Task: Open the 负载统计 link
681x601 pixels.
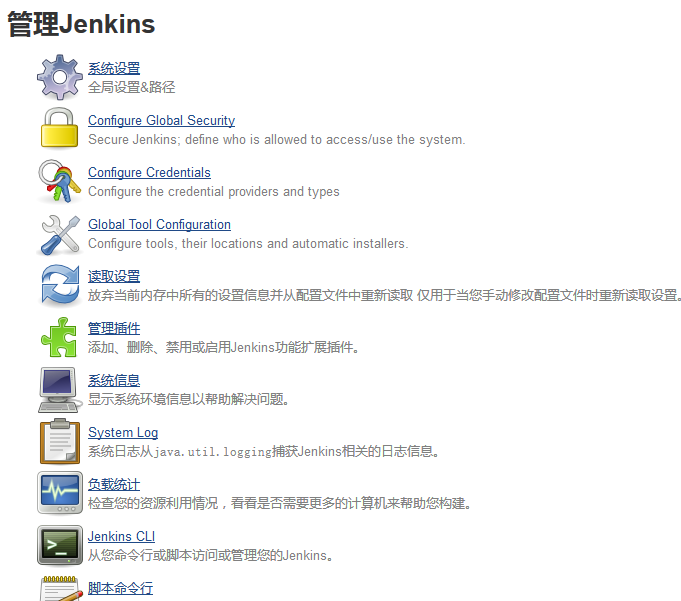Action: click(x=114, y=485)
